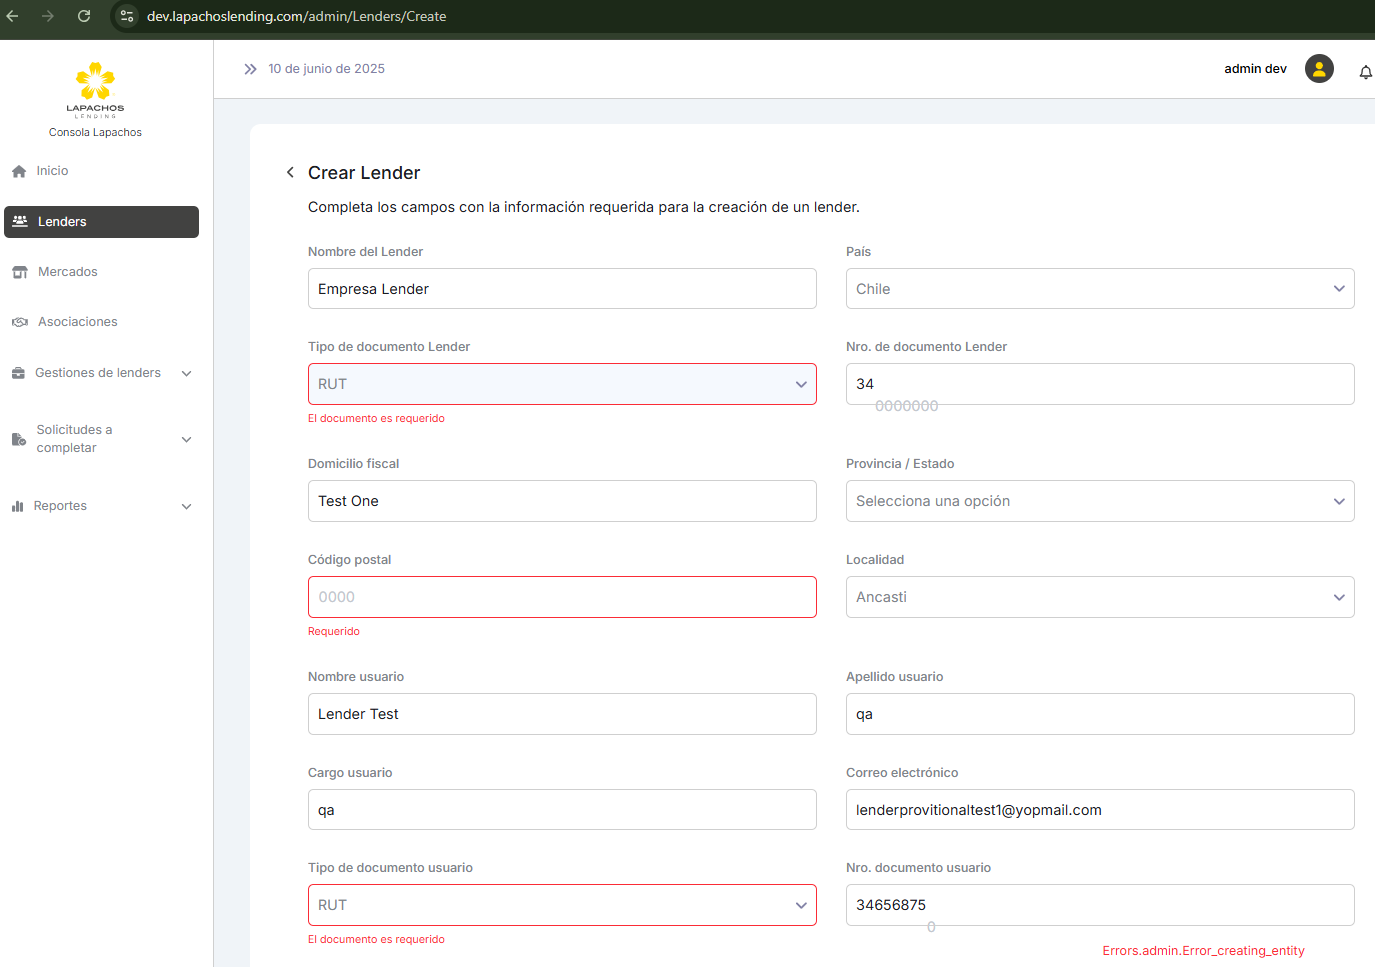Image resolution: width=1375 pixels, height=967 pixels.
Task: Click the notification bell icon
Action: point(1365,72)
